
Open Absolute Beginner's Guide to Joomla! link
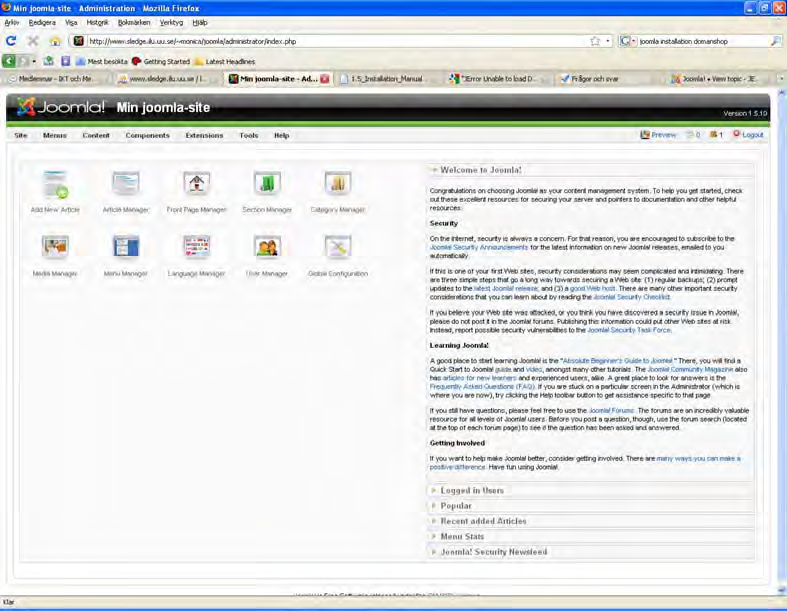[618, 361]
